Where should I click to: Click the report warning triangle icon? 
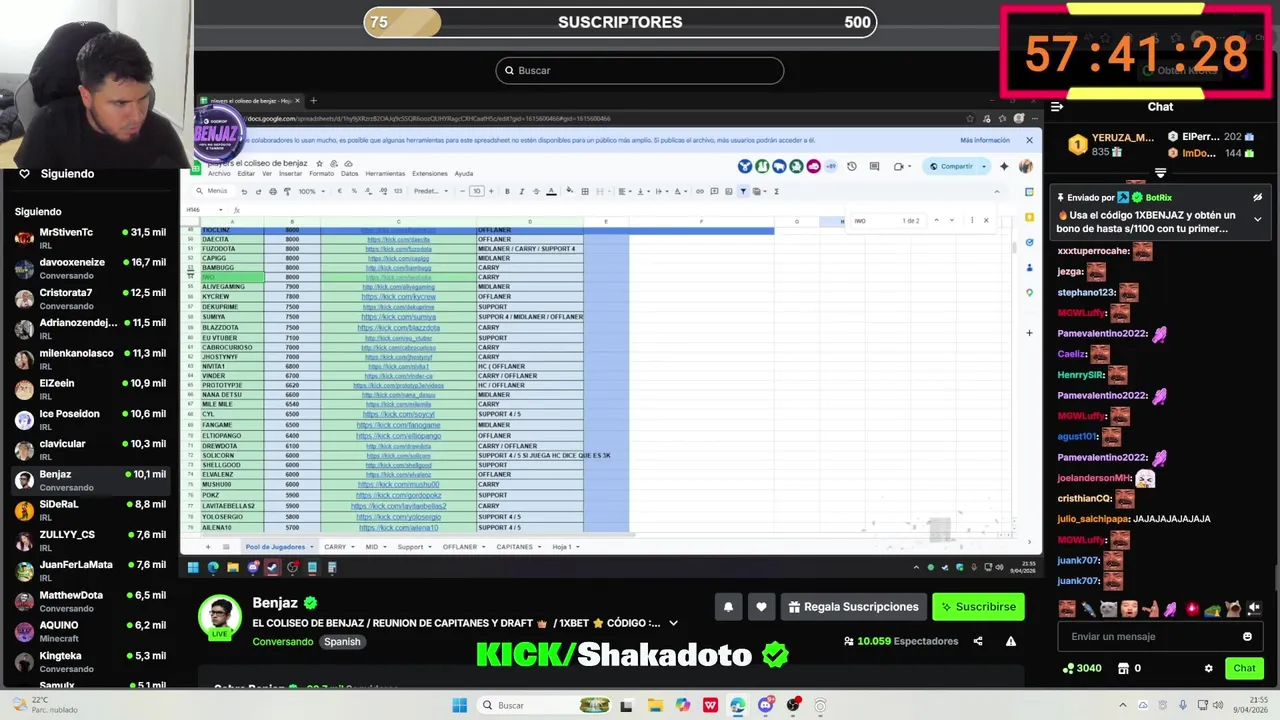[x=1011, y=641]
